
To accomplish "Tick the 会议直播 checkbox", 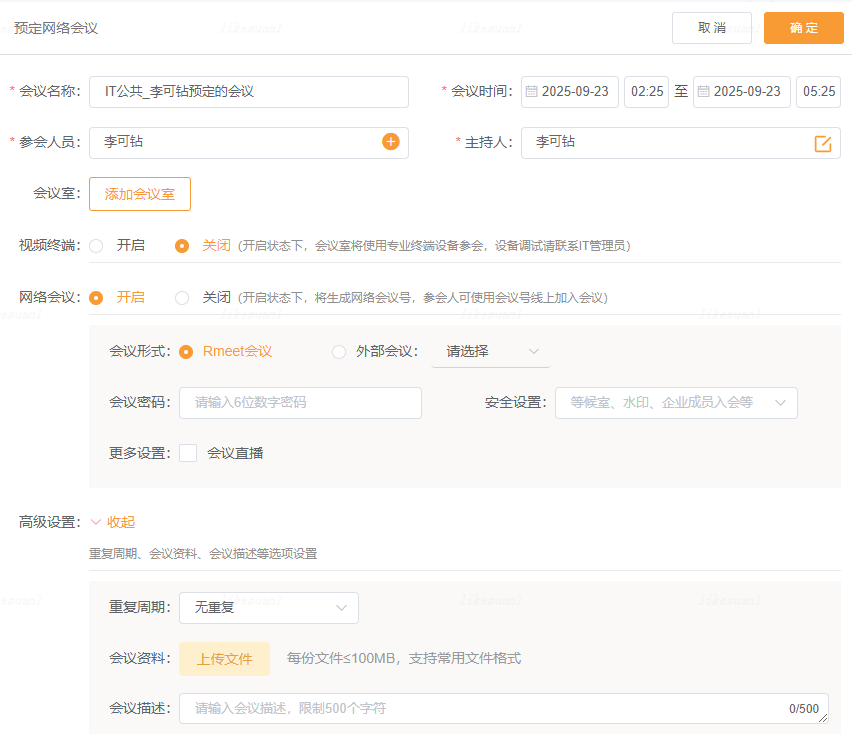I will pyautogui.click(x=188, y=453).
